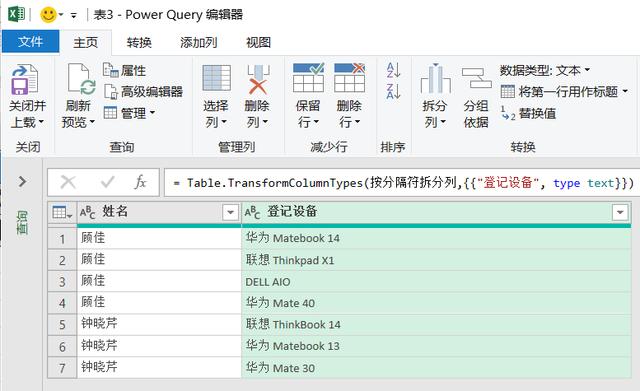Expand the 删除列 dropdown arrow
The width and height of the screenshot is (640, 391).
265,122
